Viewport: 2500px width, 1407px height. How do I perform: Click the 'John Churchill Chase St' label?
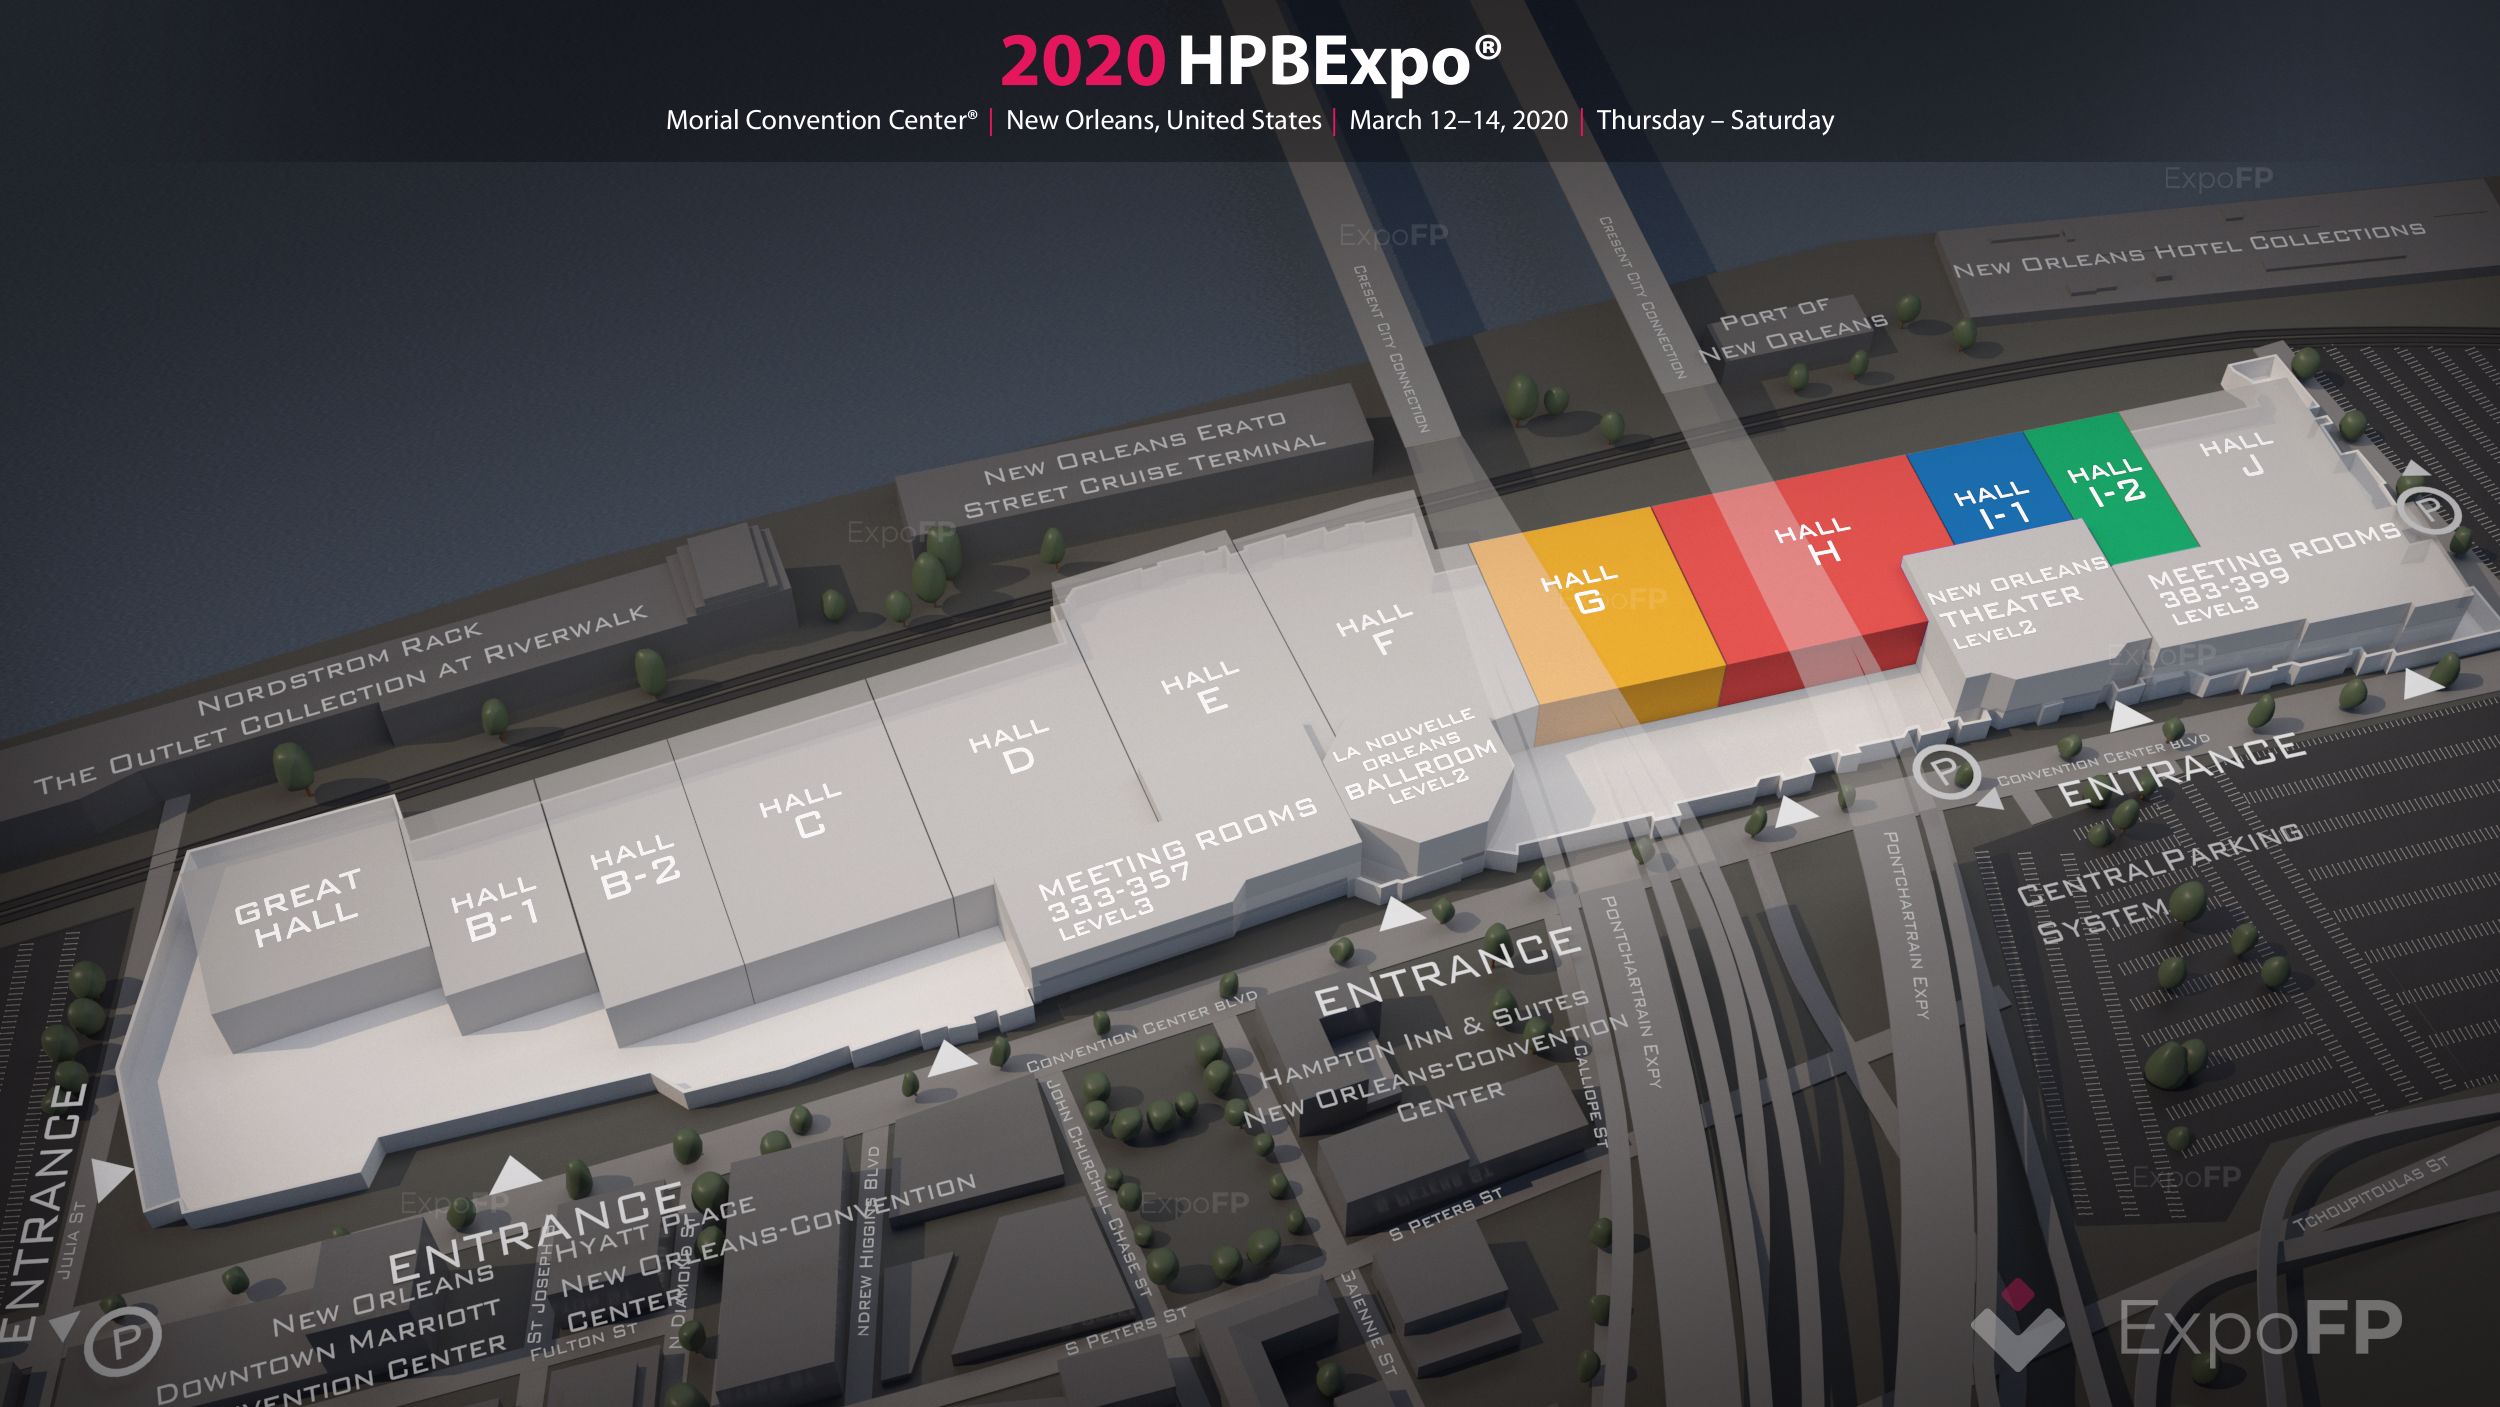point(1098,1189)
